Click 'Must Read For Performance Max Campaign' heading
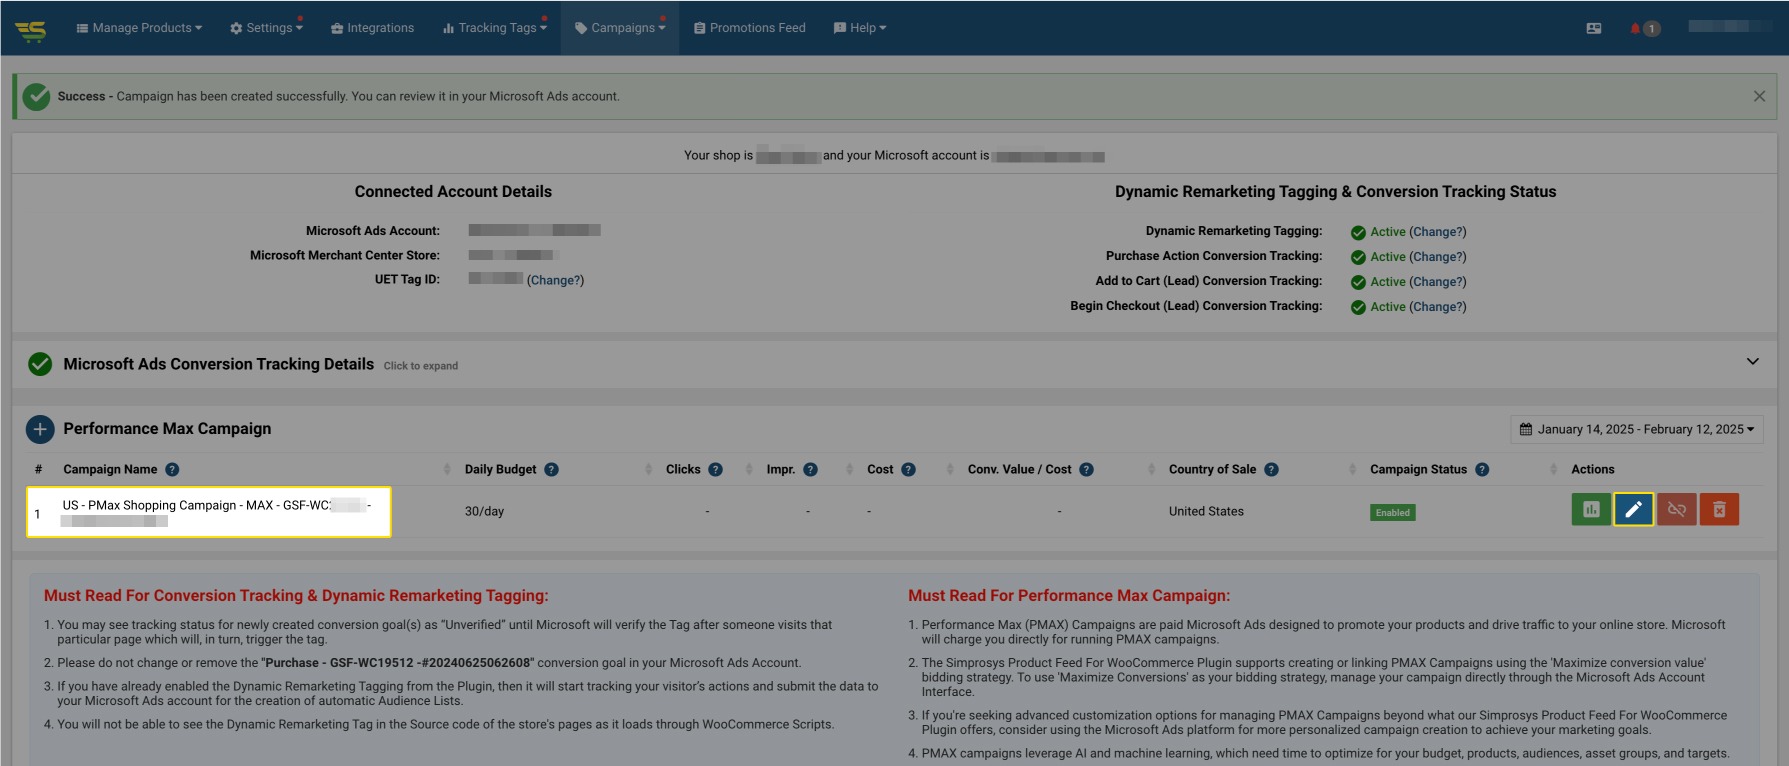 tap(1069, 596)
